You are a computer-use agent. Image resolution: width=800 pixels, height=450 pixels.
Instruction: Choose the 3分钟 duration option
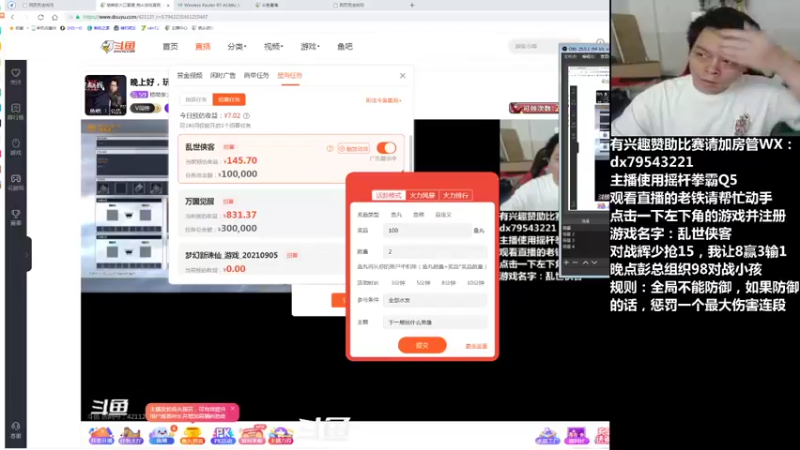(x=397, y=283)
